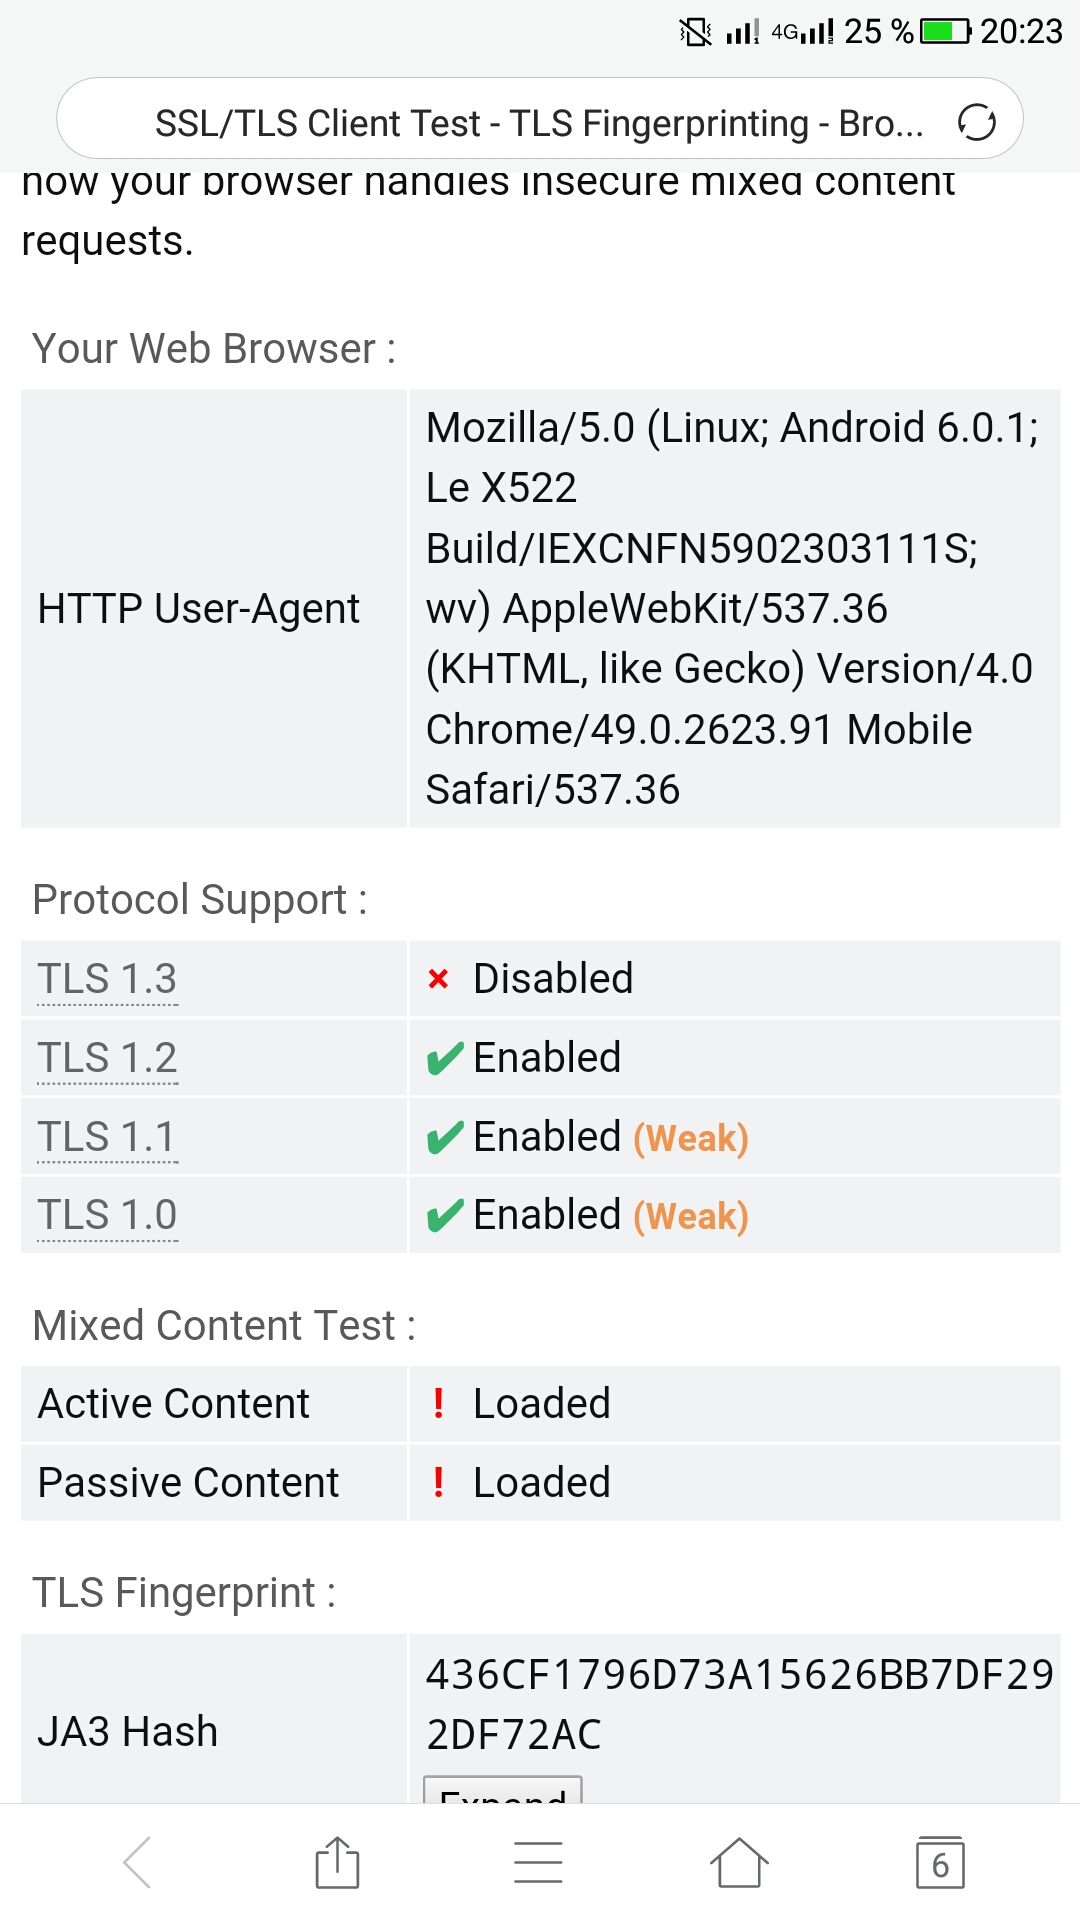Select the HTTP User-Agent string text

[x=733, y=608]
